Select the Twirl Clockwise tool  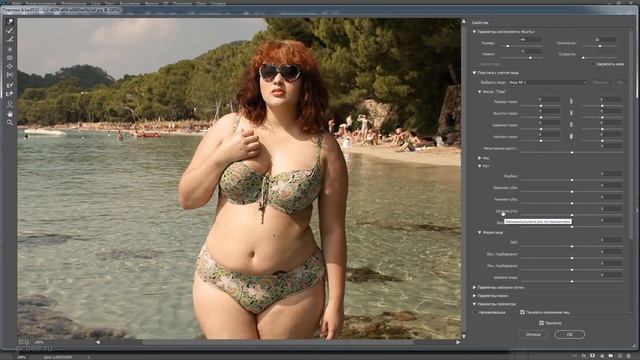10,49
